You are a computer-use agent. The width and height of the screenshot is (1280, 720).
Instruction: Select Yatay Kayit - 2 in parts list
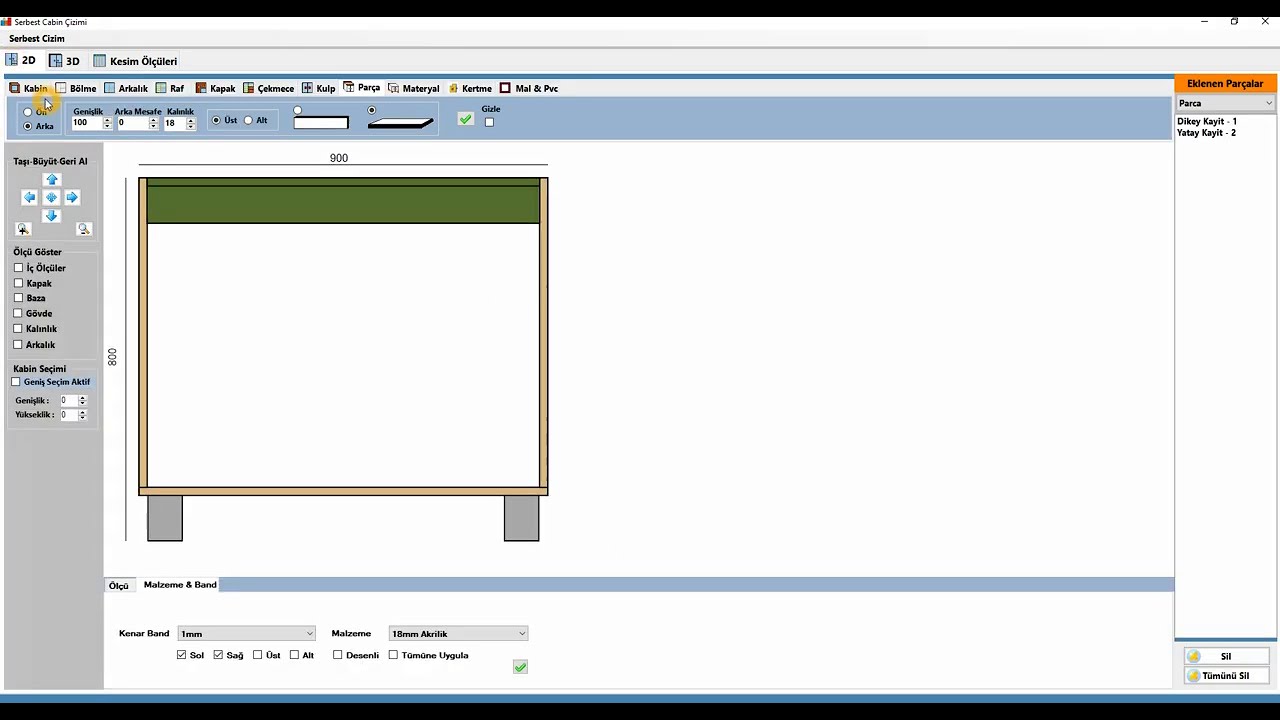point(1207,132)
